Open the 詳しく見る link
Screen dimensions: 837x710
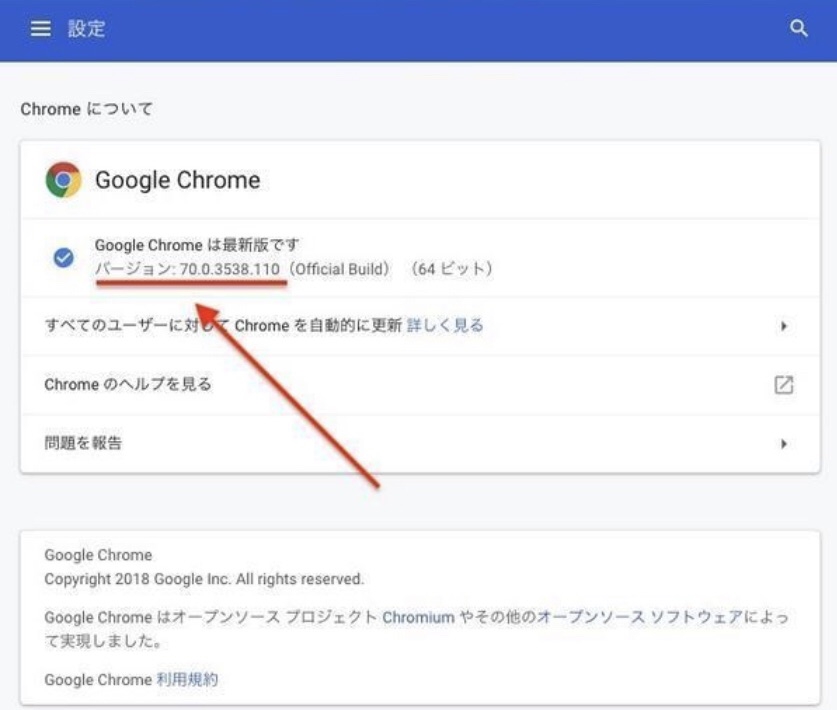(445, 325)
